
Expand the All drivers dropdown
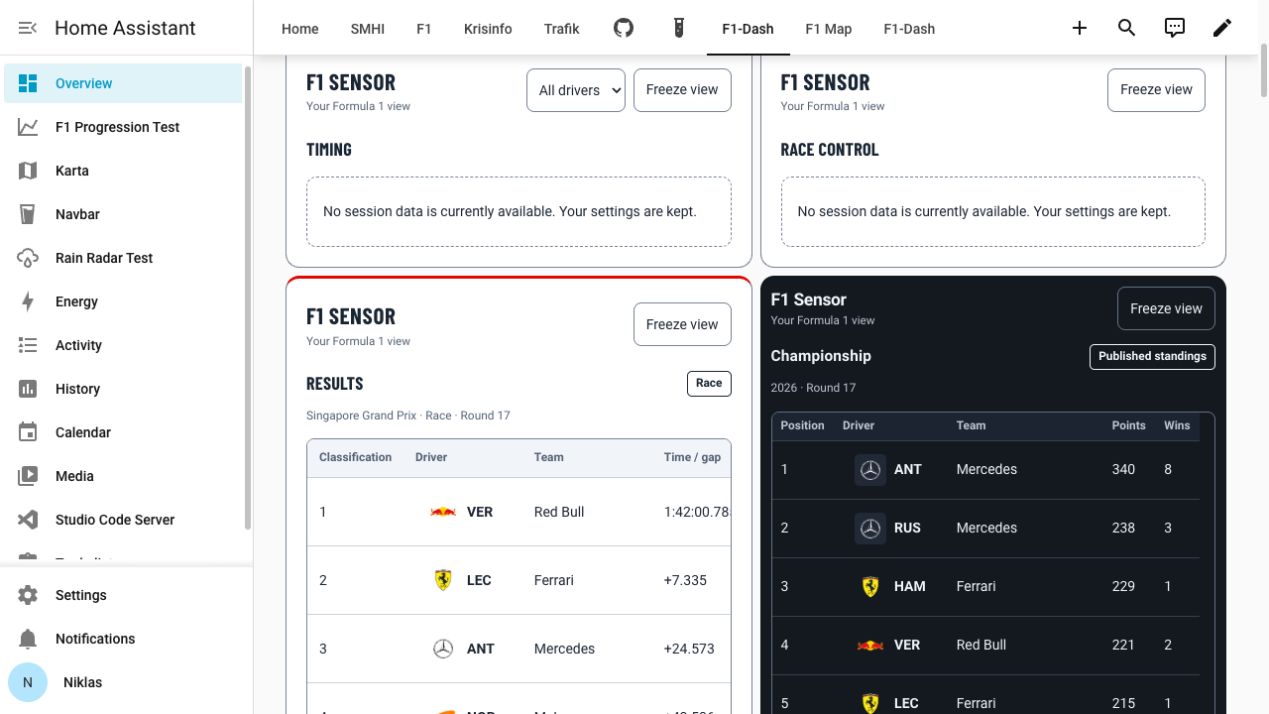[x=576, y=90]
